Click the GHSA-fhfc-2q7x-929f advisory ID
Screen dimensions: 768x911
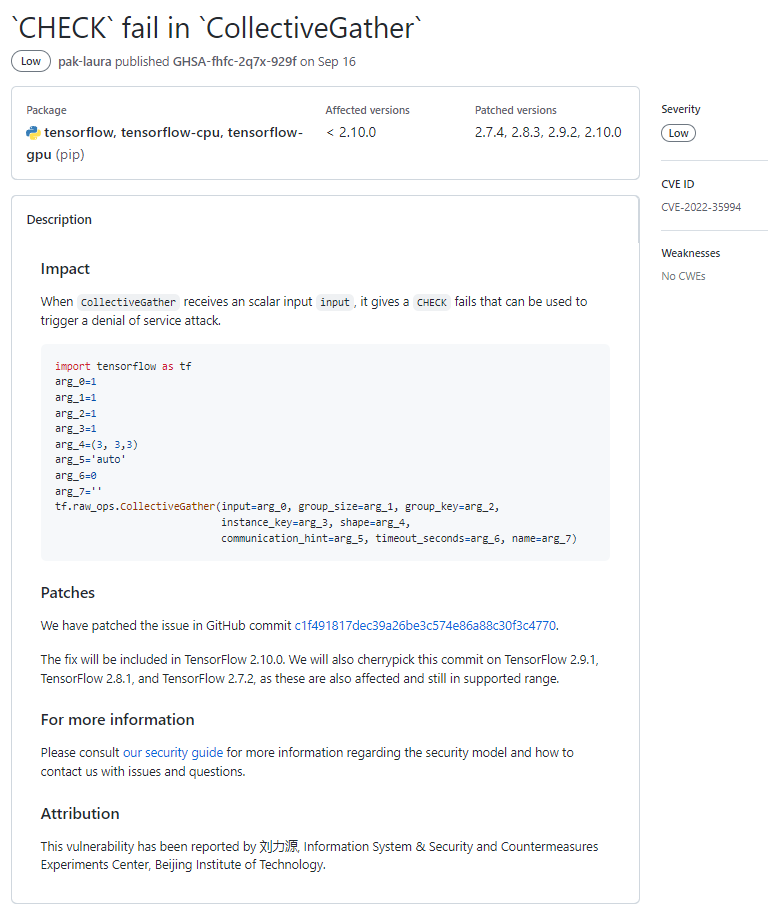point(235,62)
